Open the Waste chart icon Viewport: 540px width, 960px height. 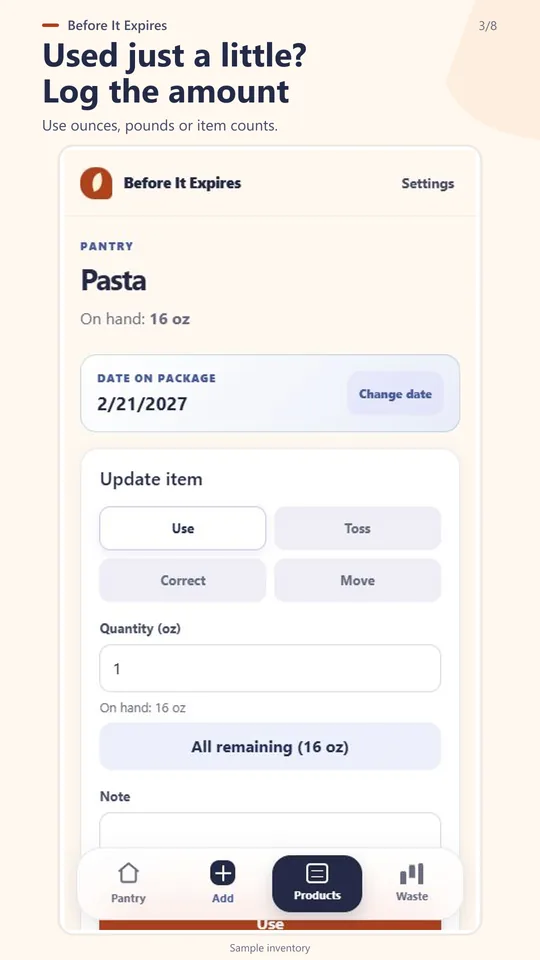click(411, 874)
